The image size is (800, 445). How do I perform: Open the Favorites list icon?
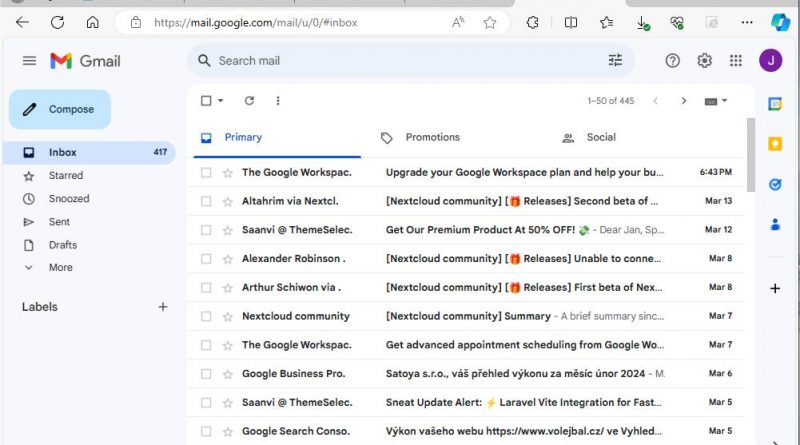607,22
